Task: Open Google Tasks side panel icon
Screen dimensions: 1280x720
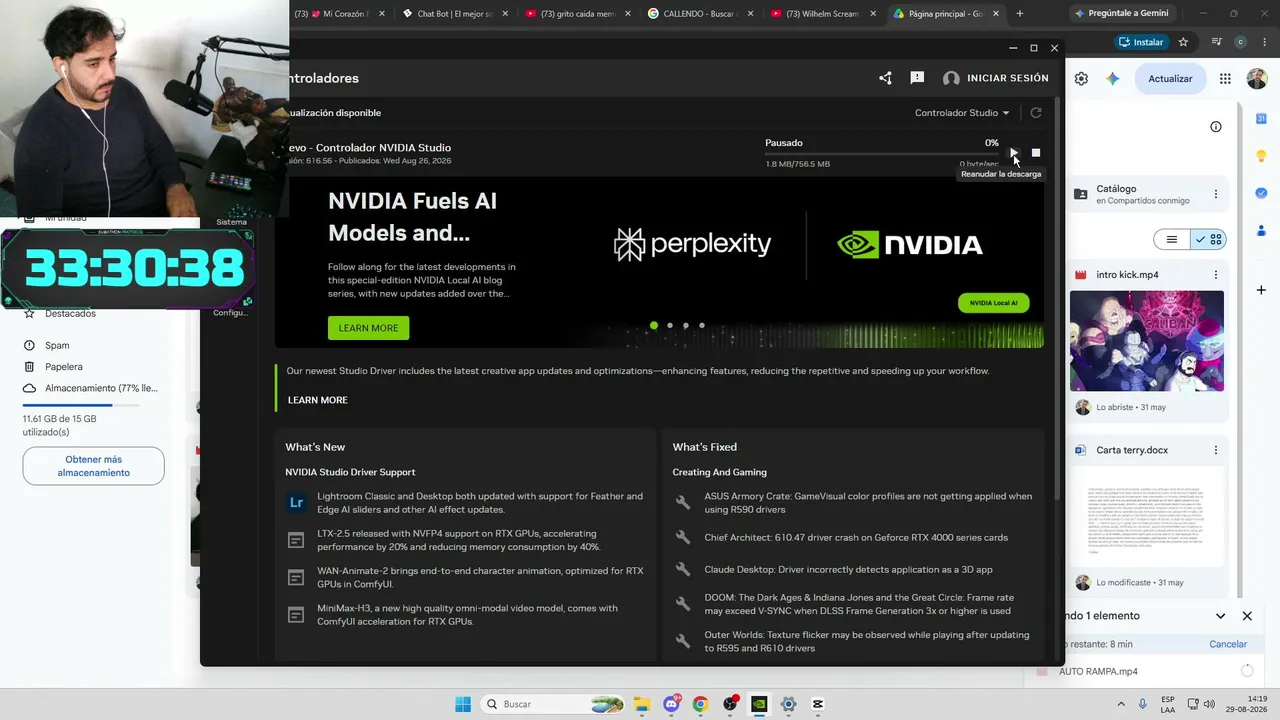Action: coord(1261,193)
